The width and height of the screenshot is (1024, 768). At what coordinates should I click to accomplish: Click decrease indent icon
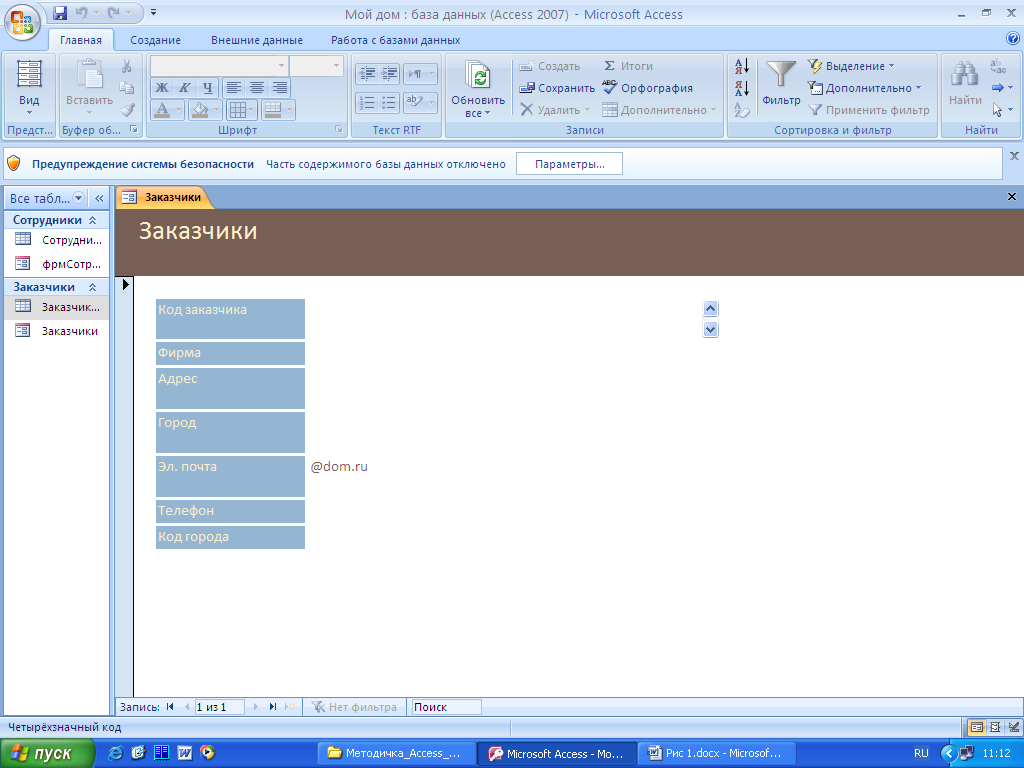tap(367, 74)
